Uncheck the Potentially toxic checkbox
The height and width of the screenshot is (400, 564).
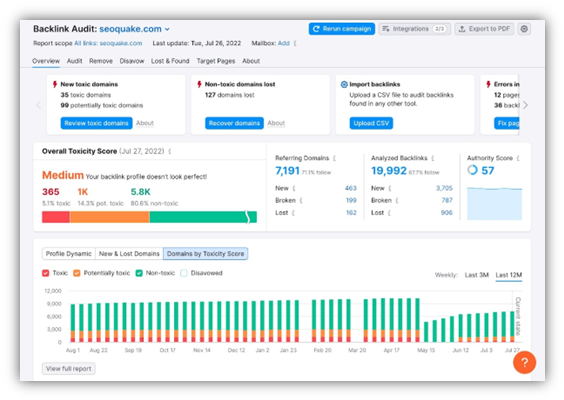pos(77,273)
